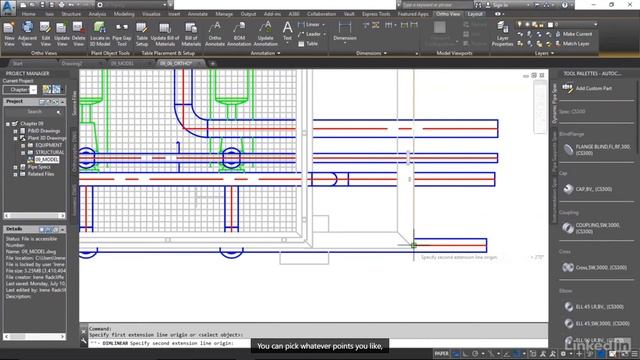Image resolution: width=640 pixels, height=360 pixels.
Task: Activate the Pipe Gap Tool
Action: coord(122,33)
